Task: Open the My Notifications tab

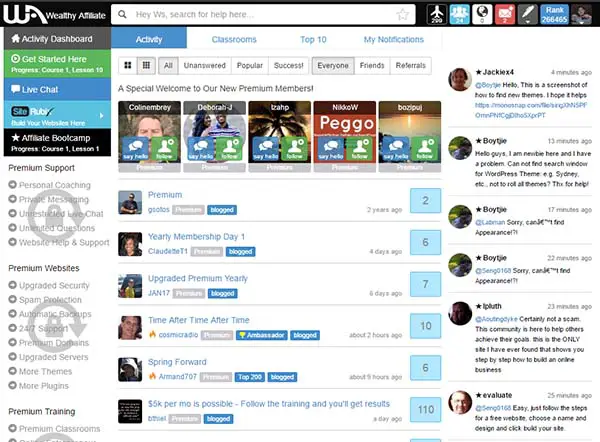Action: point(394,39)
